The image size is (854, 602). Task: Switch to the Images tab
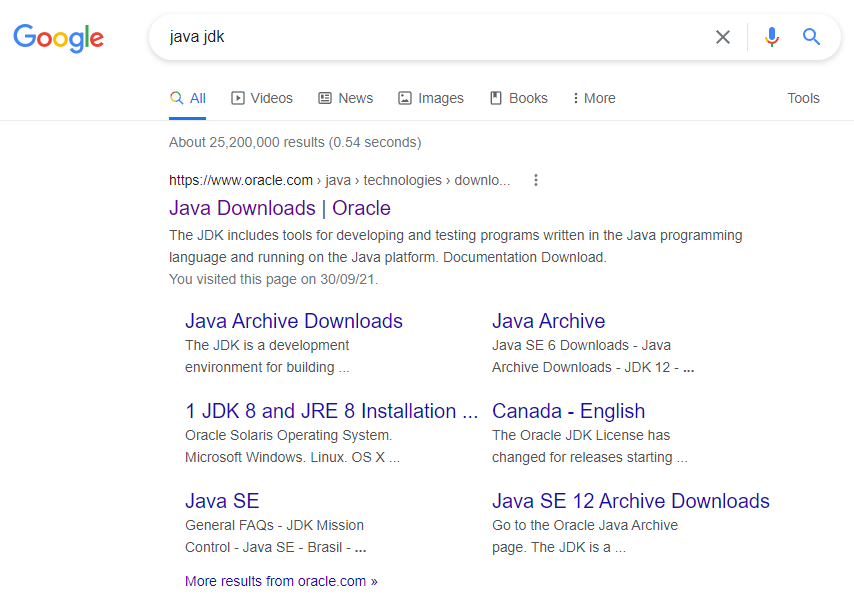point(431,99)
